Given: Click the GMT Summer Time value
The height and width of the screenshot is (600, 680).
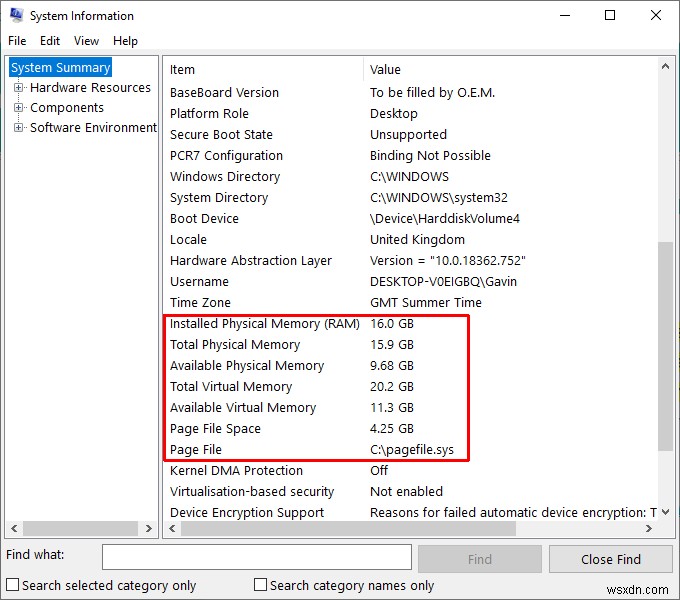Looking at the screenshot, I should (426, 302).
